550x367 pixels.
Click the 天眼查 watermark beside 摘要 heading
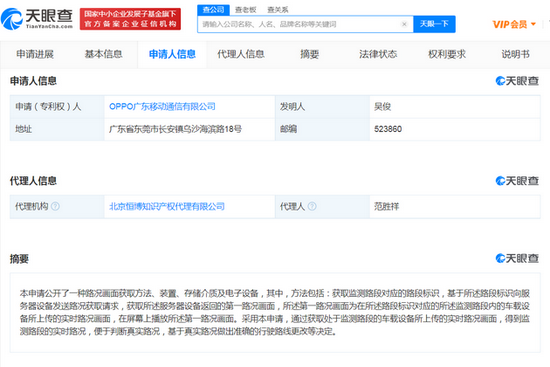point(517,259)
